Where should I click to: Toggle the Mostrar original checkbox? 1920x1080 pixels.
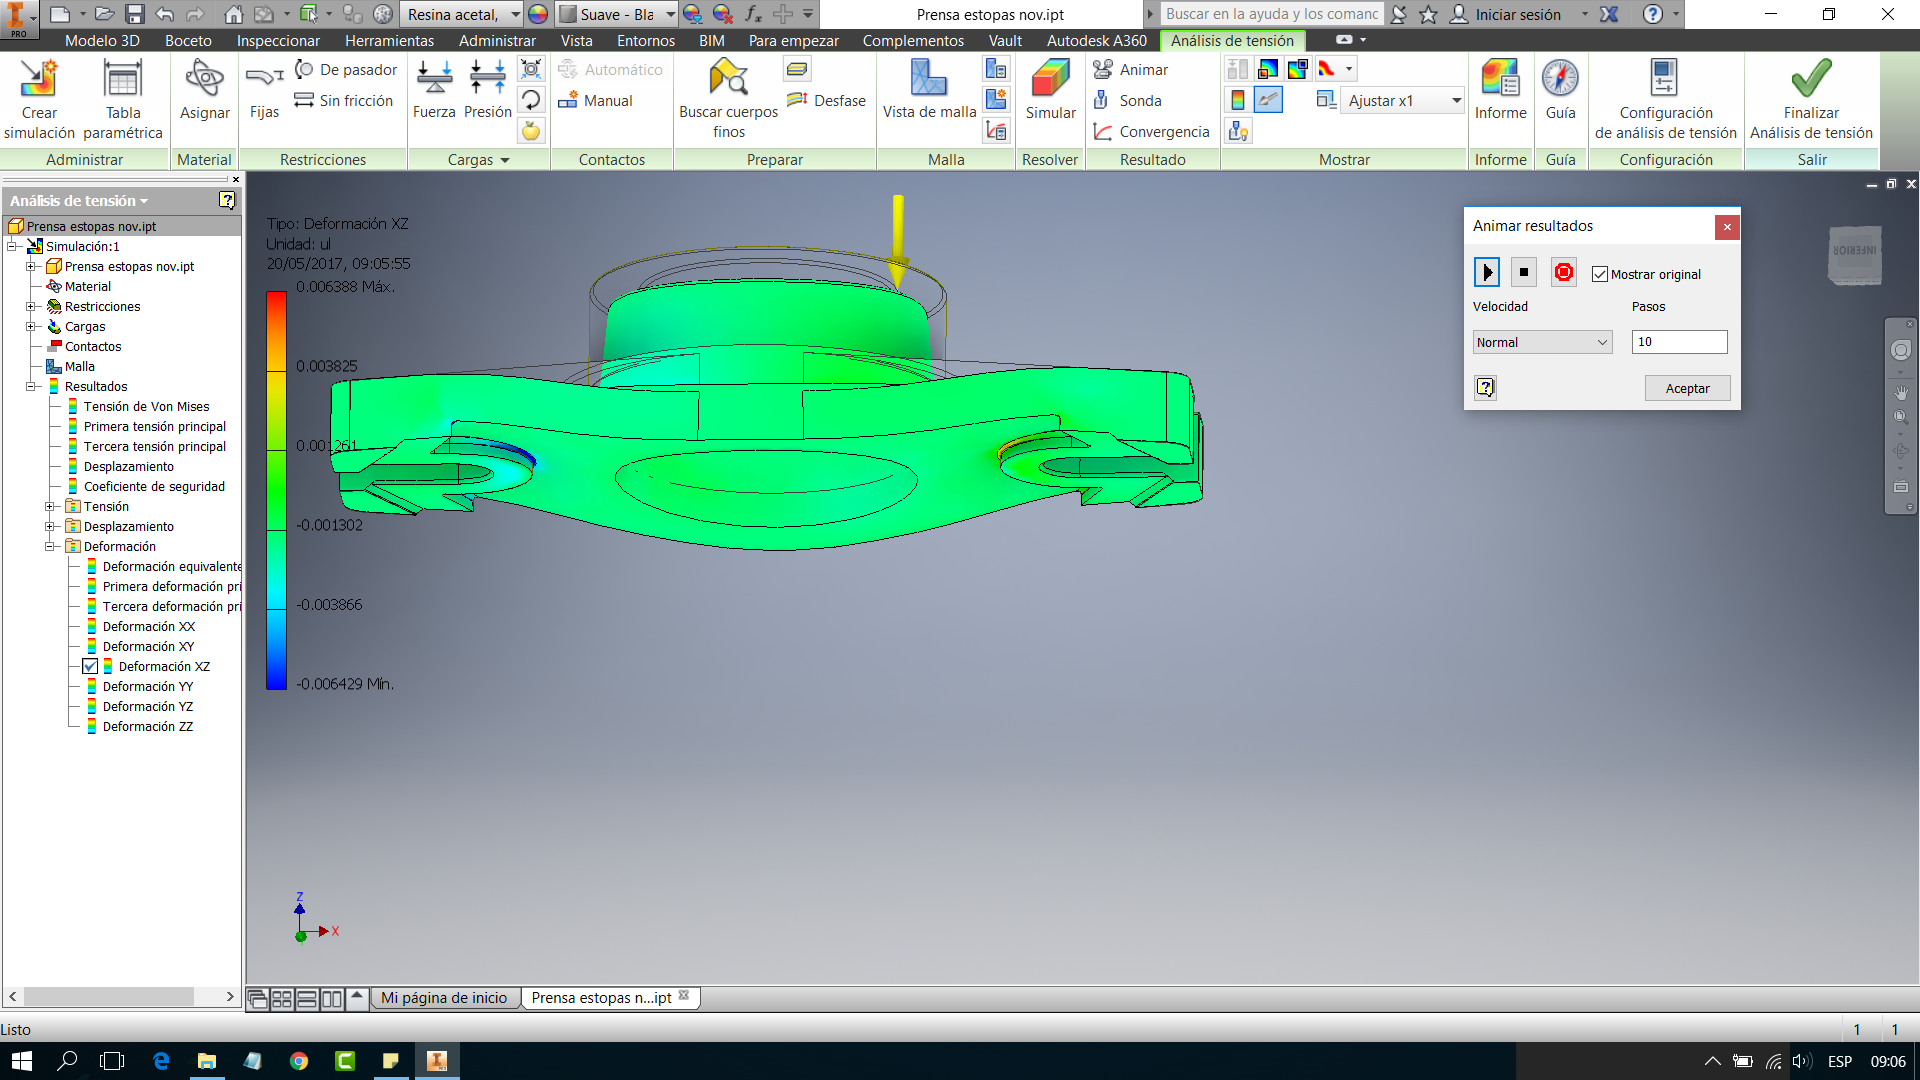pyautogui.click(x=1600, y=274)
